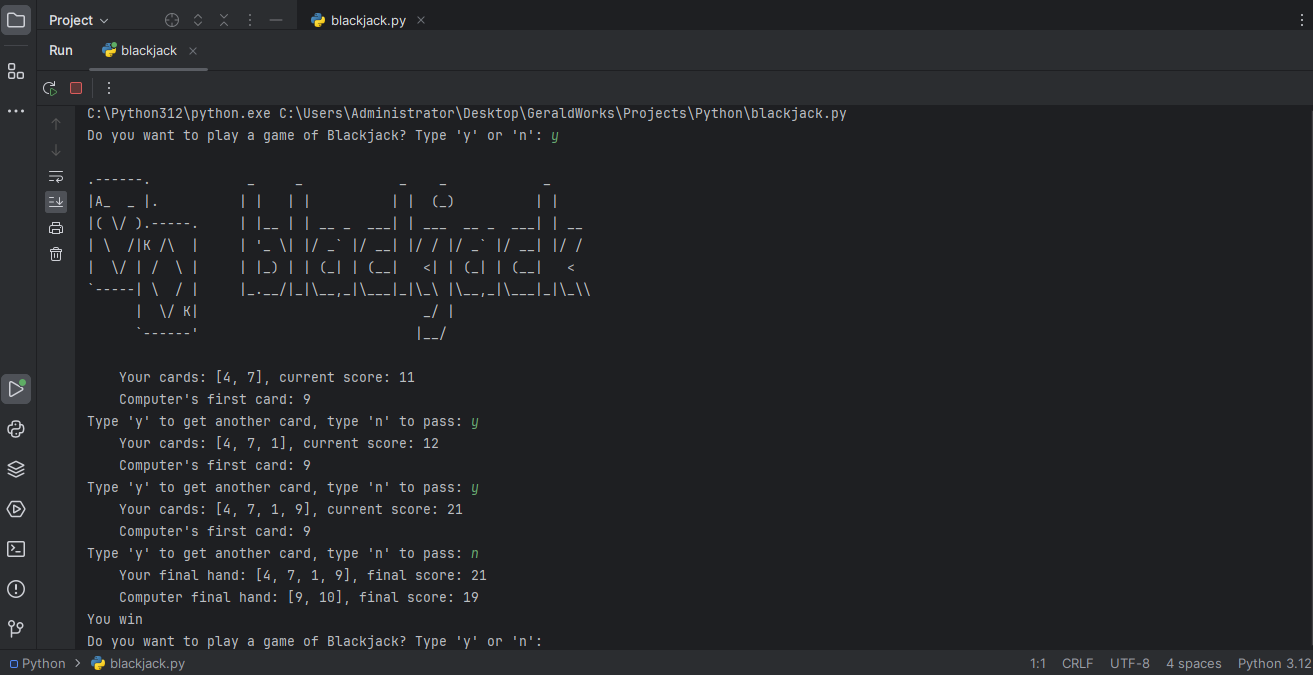This screenshot has height=675, width=1313.
Task: Open the CRLF line separator selector
Action: [x=1077, y=663]
